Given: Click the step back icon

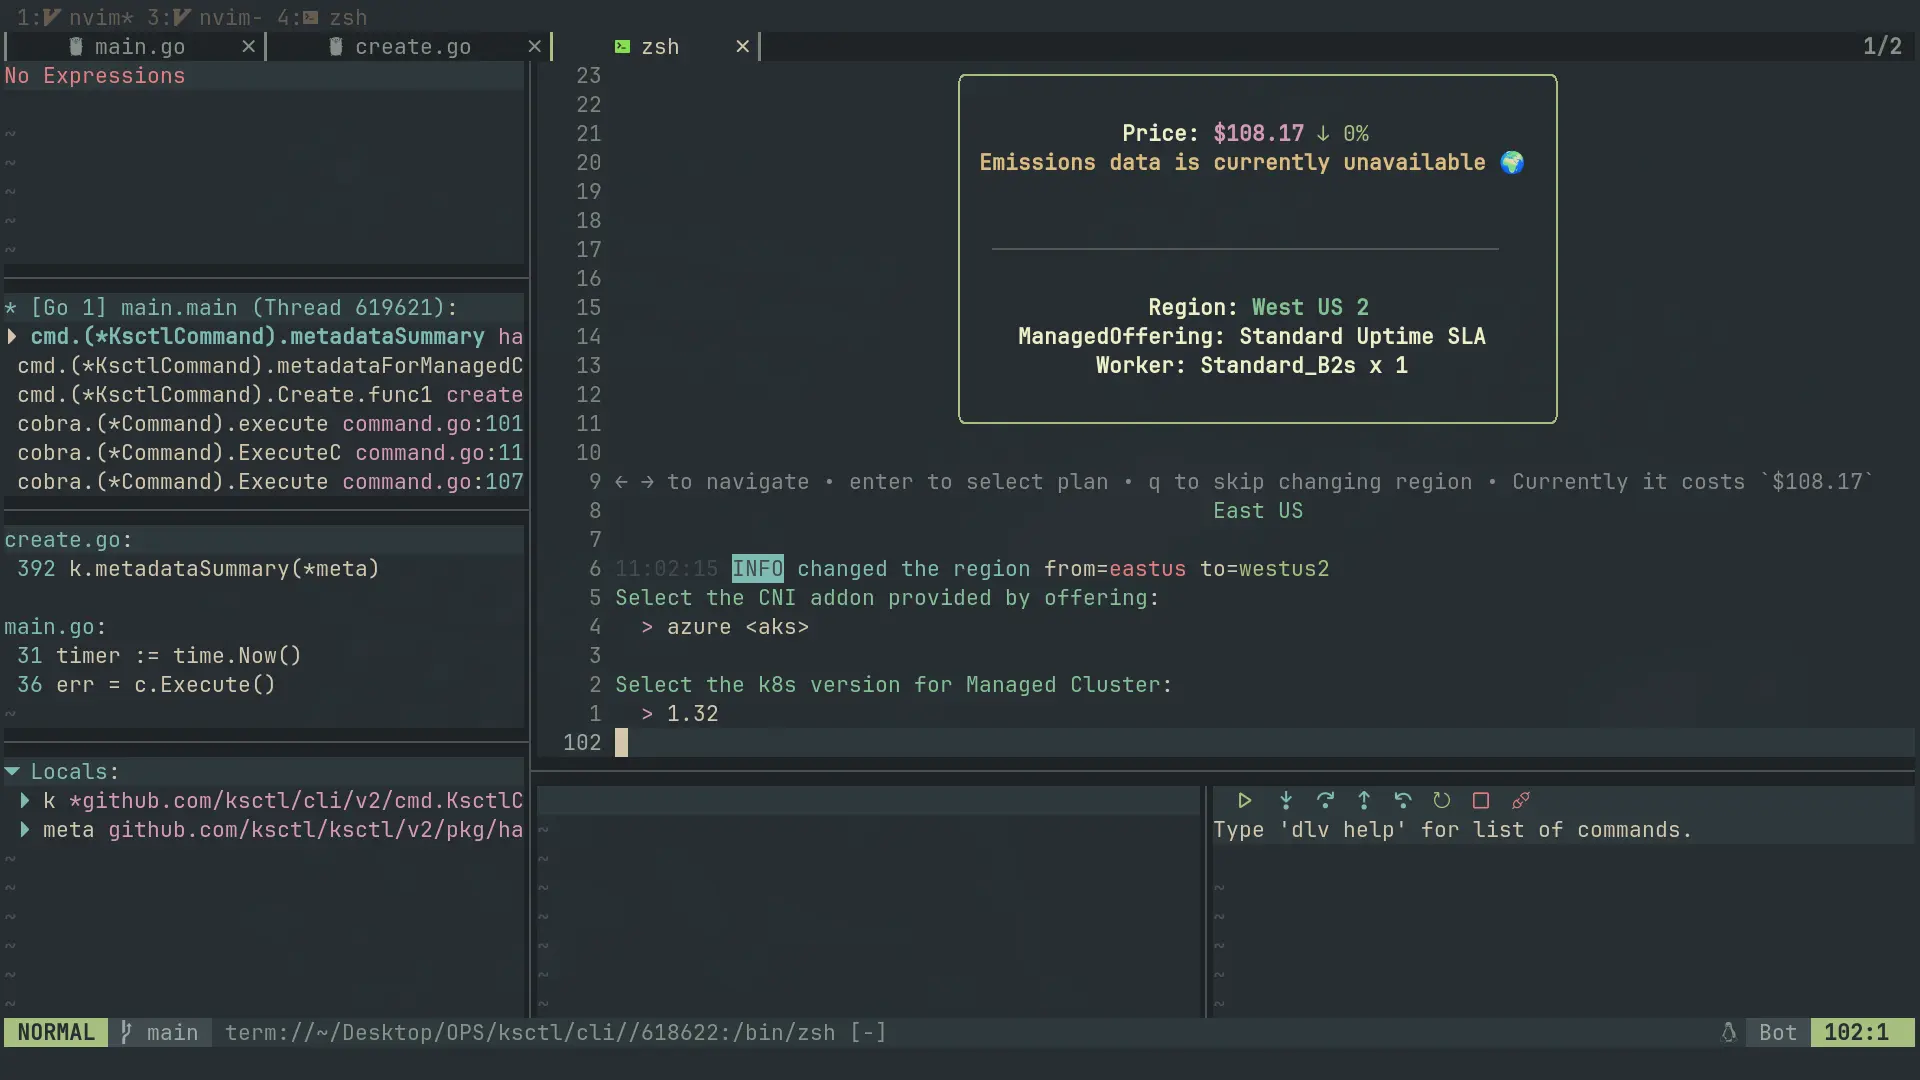Looking at the screenshot, I should (1403, 801).
